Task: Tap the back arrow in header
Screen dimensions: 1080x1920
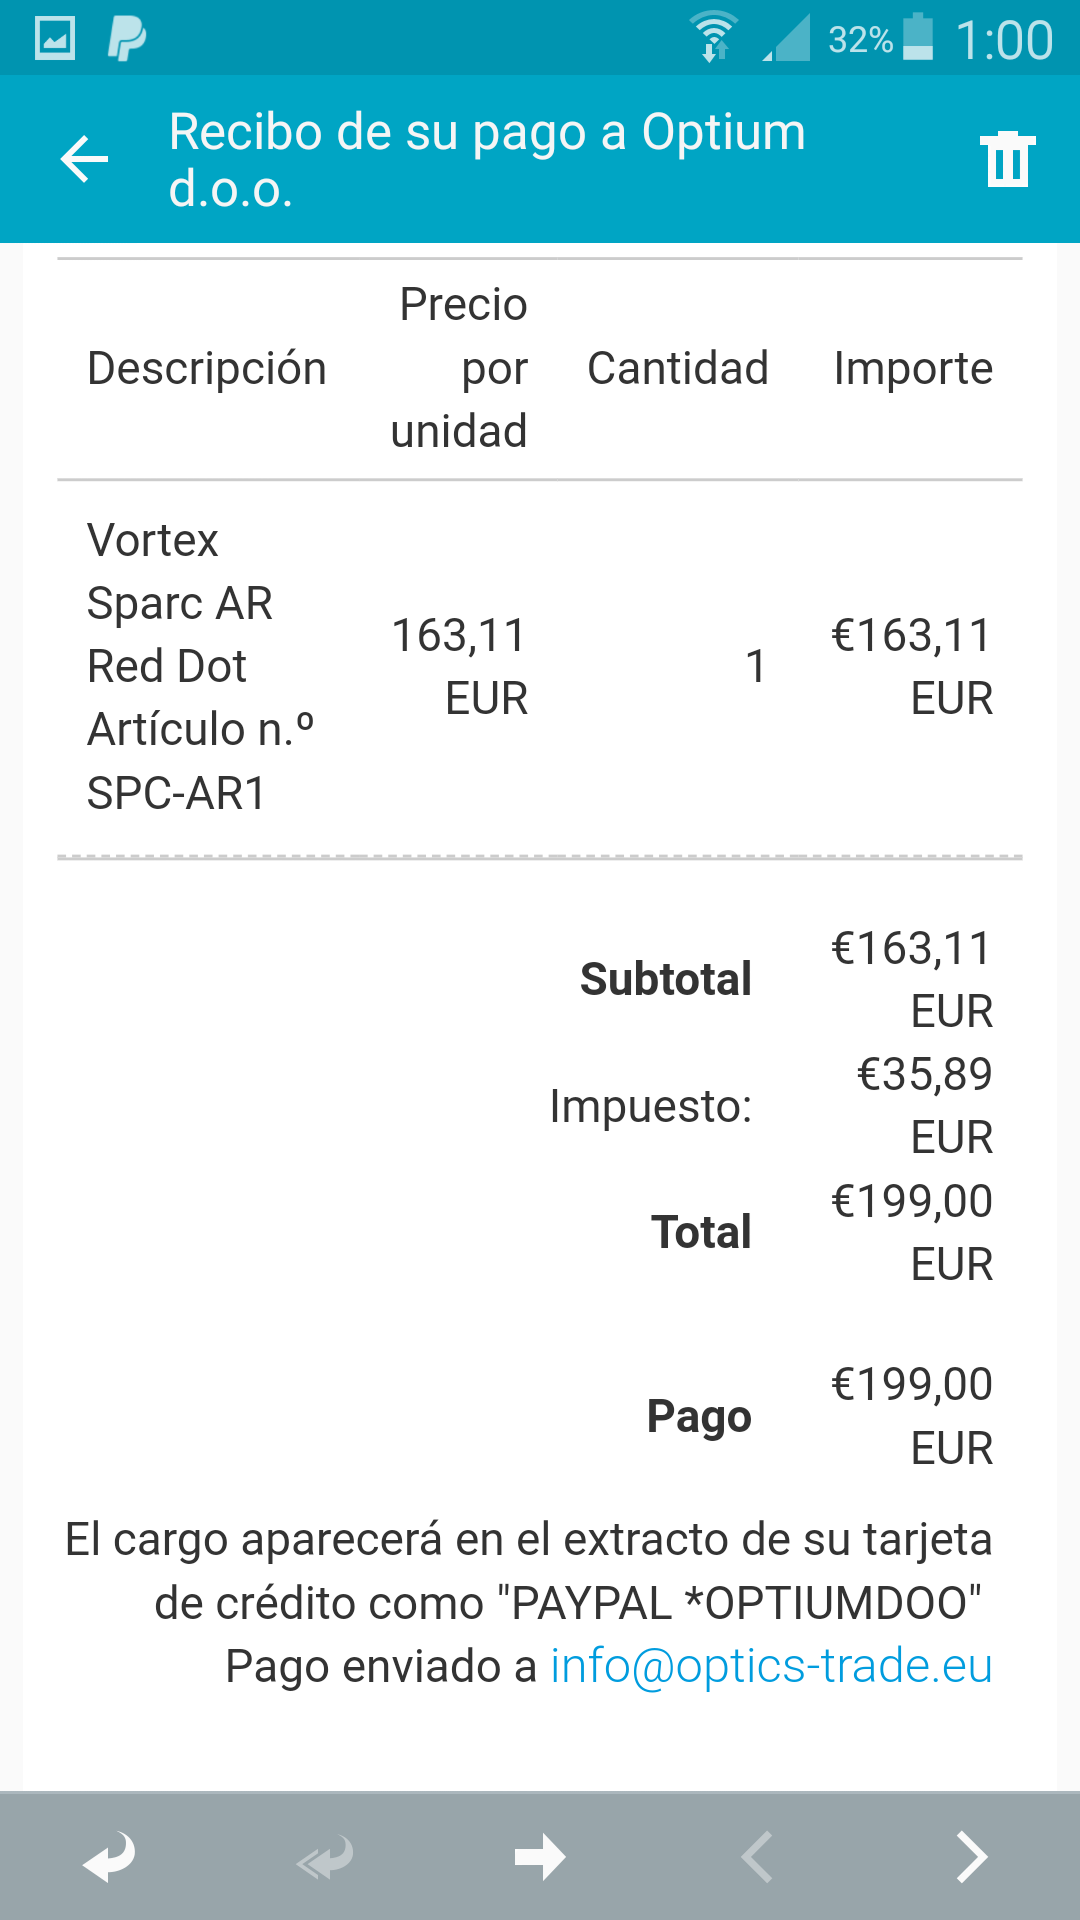Action: pyautogui.click(x=84, y=159)
